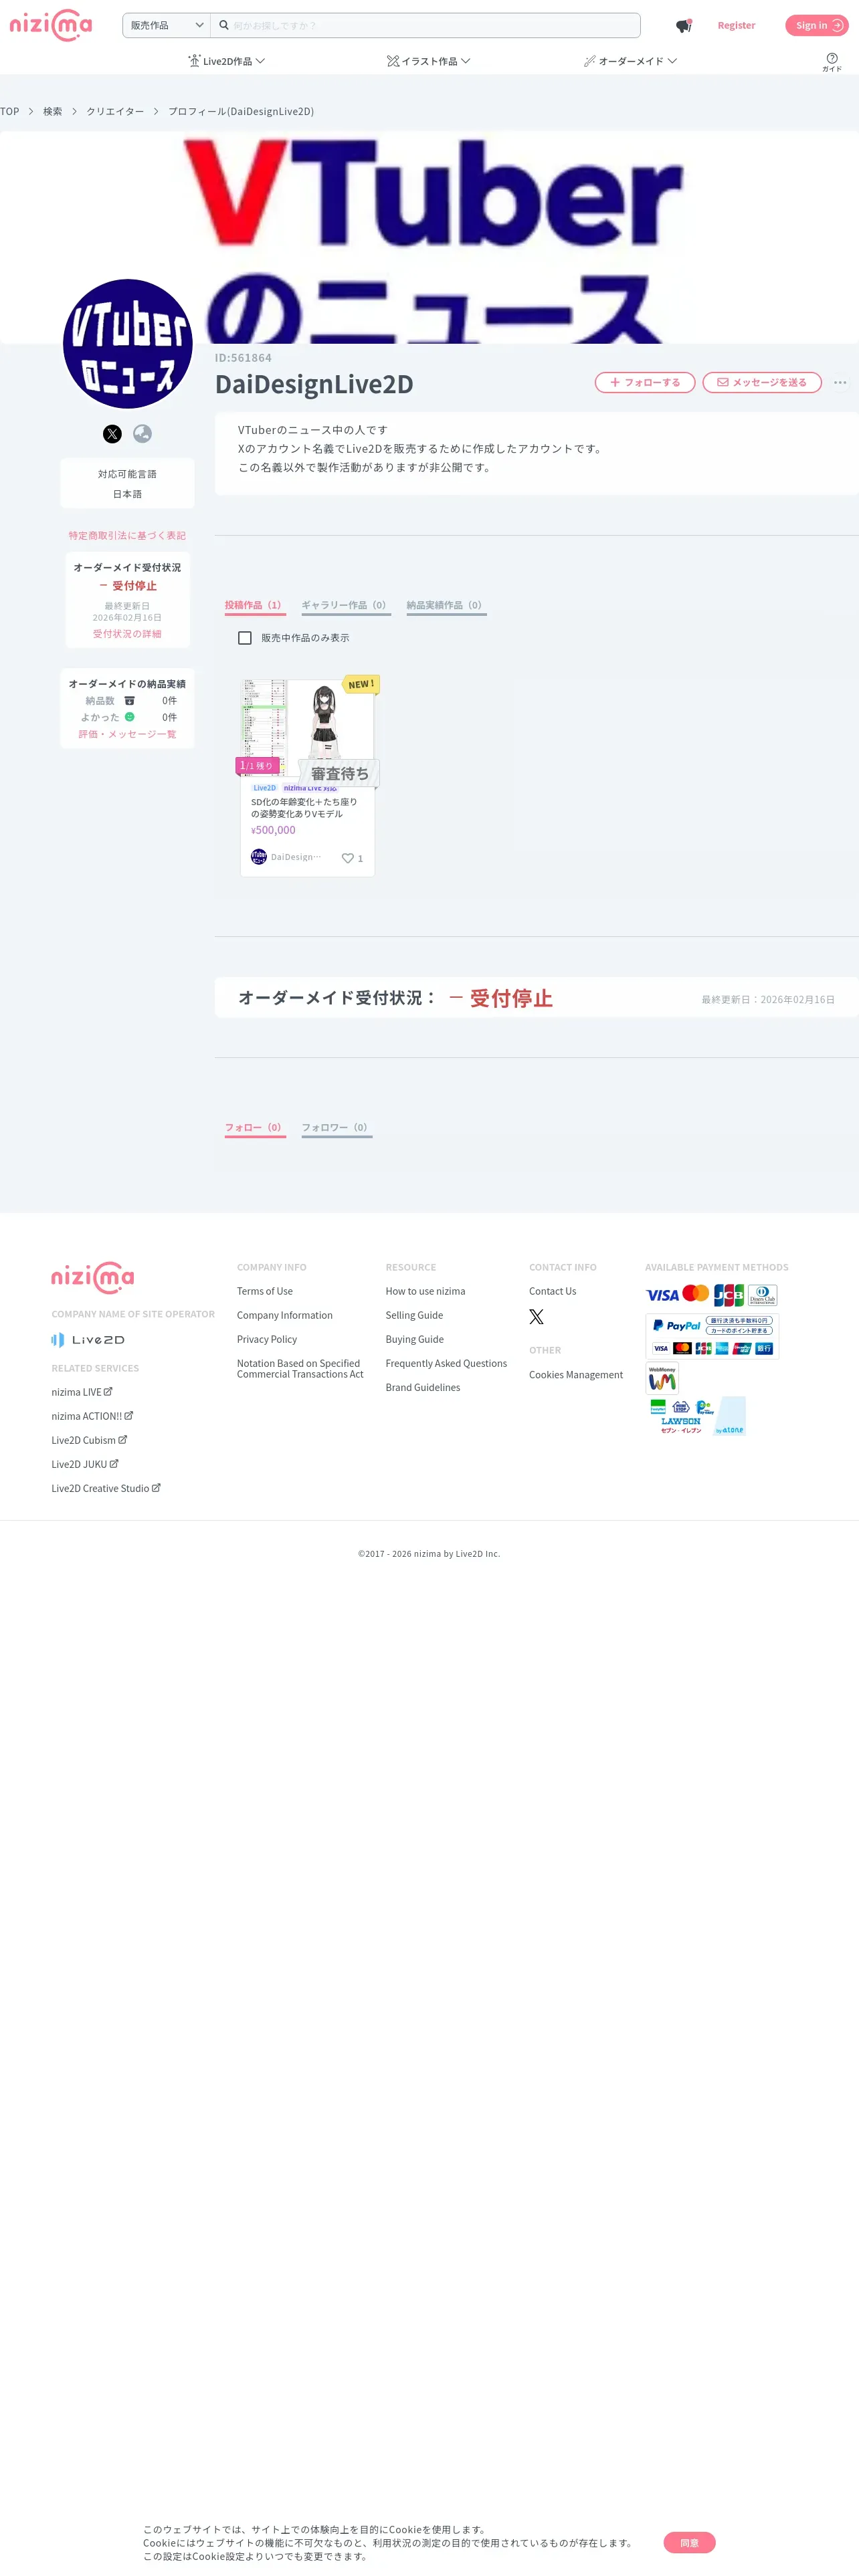Open the Frequently Asked Questions link
Screen dimensions: 859x2576
point(446,1364)
